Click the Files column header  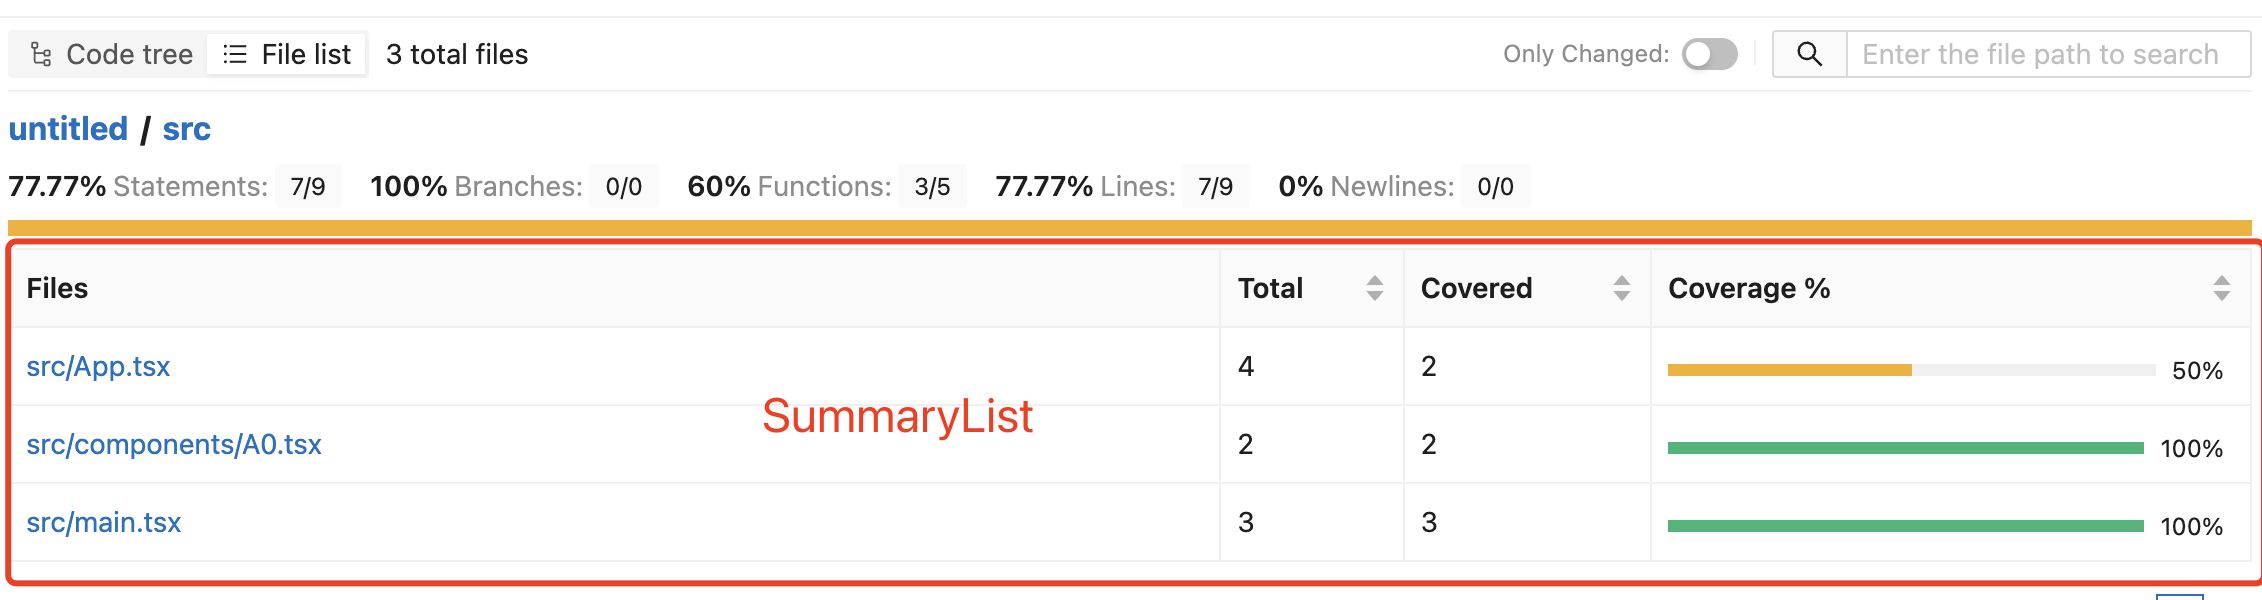tap(58, 288)
